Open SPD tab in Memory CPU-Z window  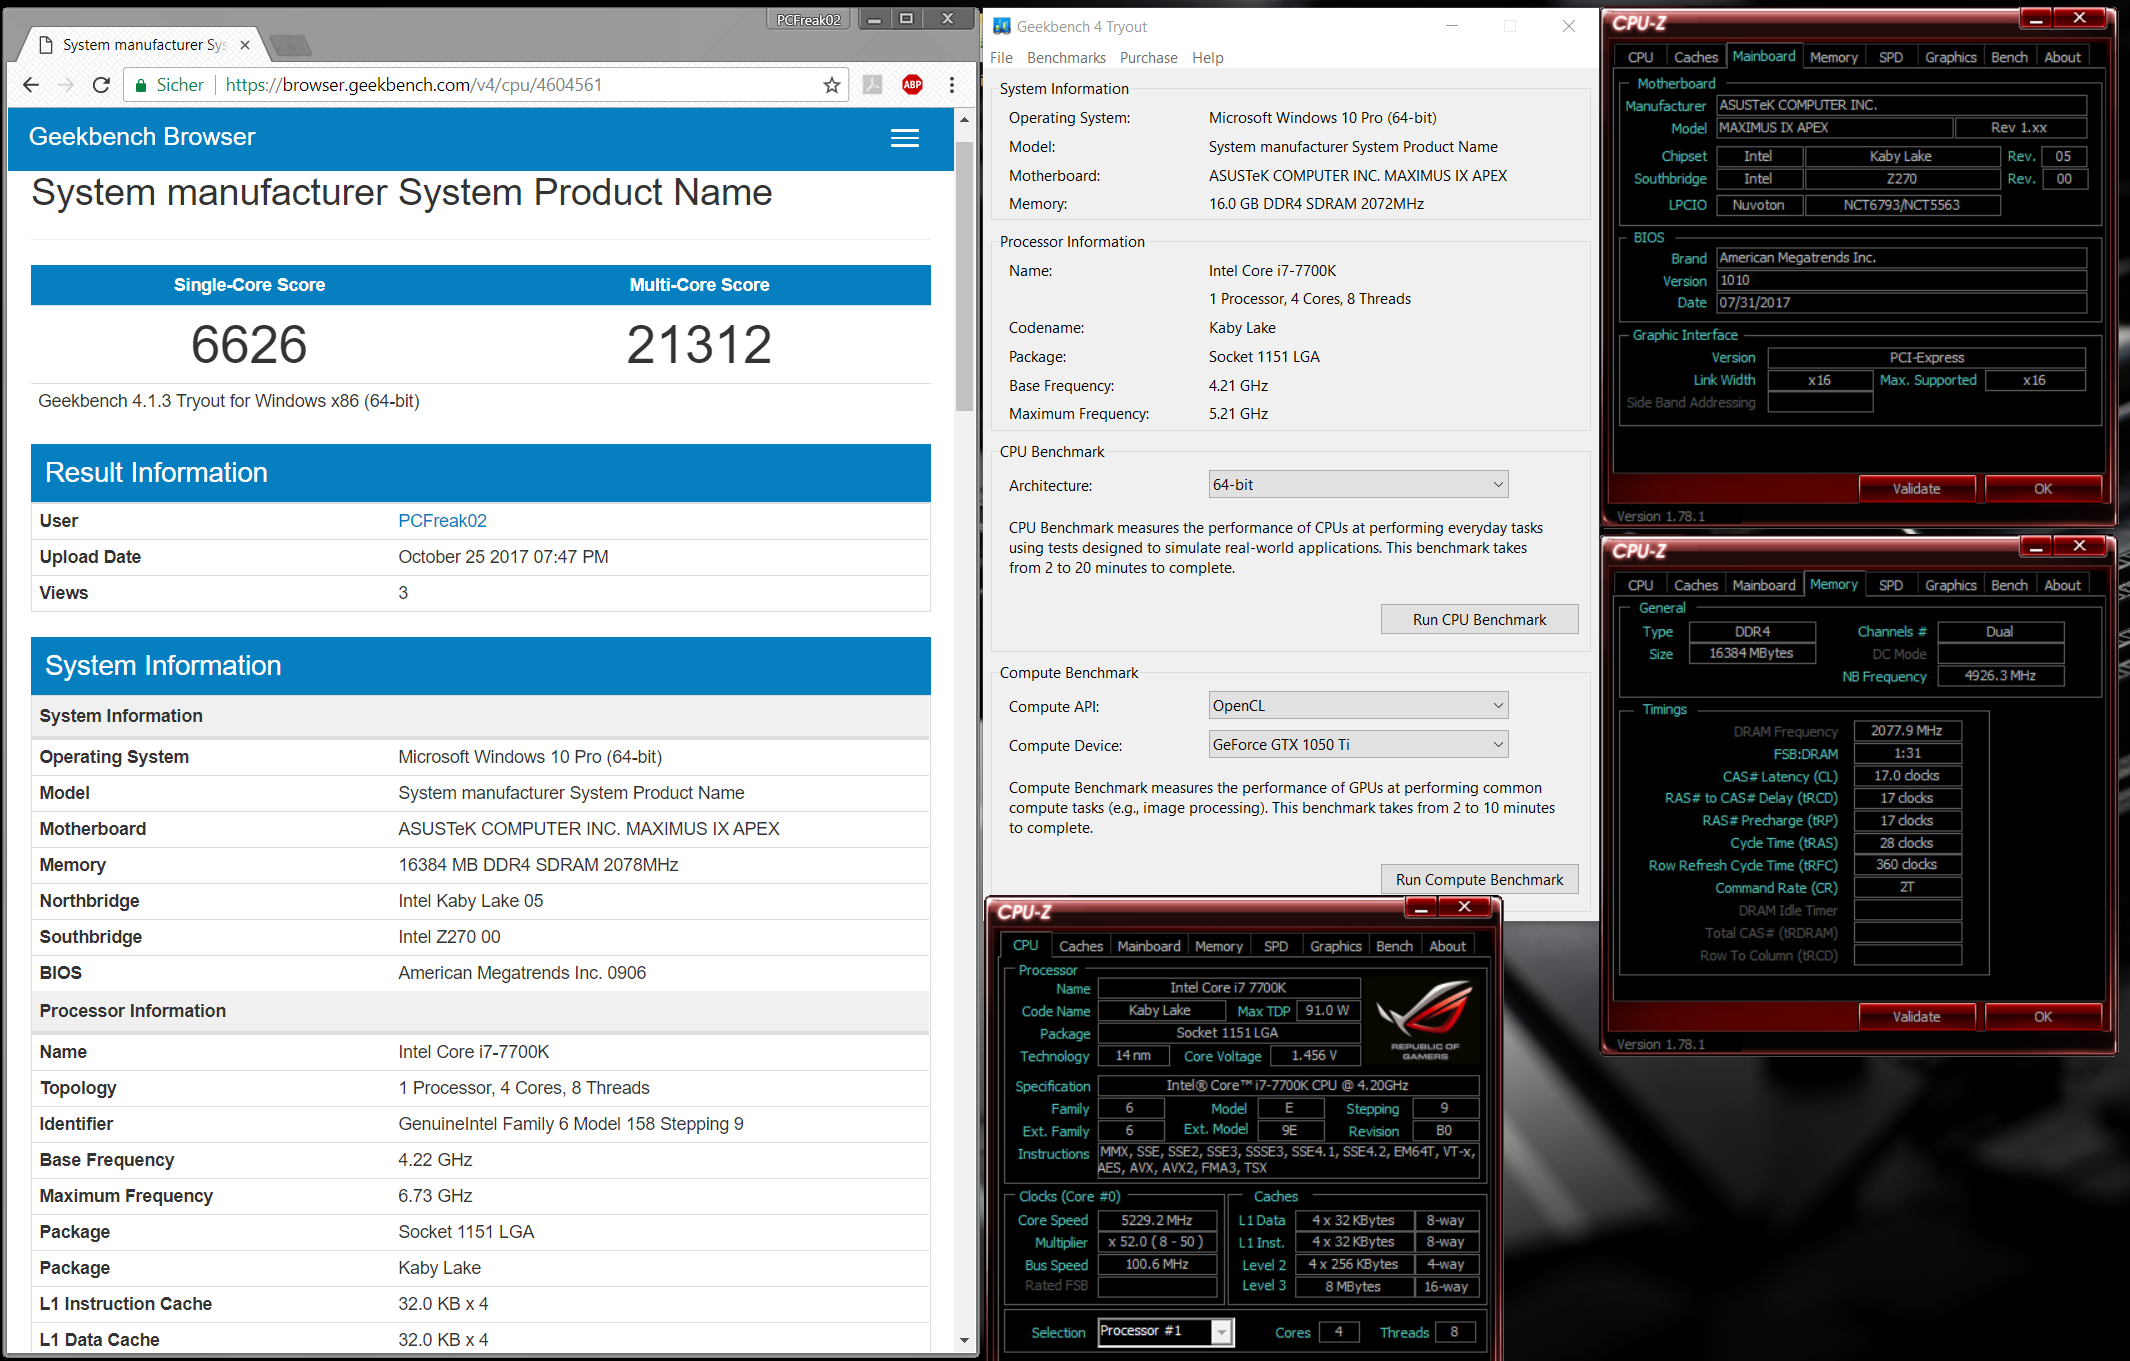(x=1890, y=585)
